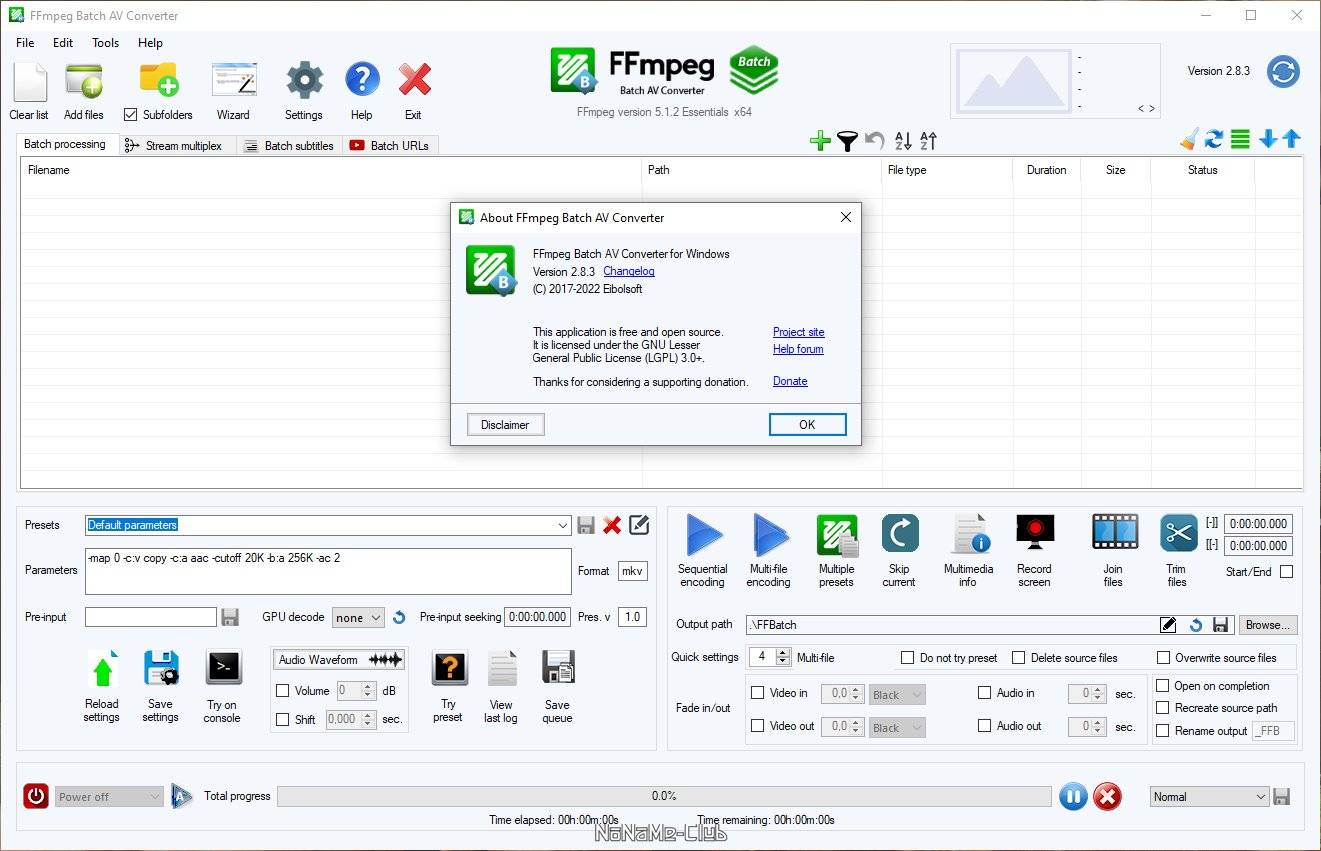Viewport: 1321px width, 851px height.
Task: Open Multiple presets
Action: click(837, 535)
